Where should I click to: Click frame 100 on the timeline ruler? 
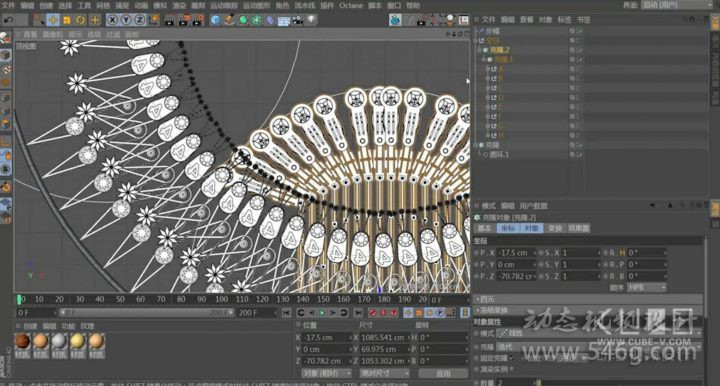(221, 299)
